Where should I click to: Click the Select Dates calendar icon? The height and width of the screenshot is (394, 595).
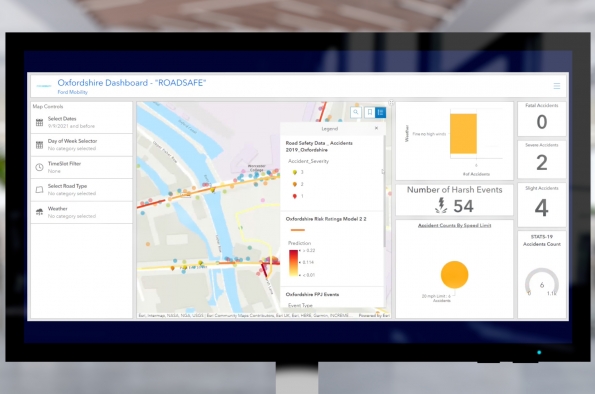click(x=39, y=122)
